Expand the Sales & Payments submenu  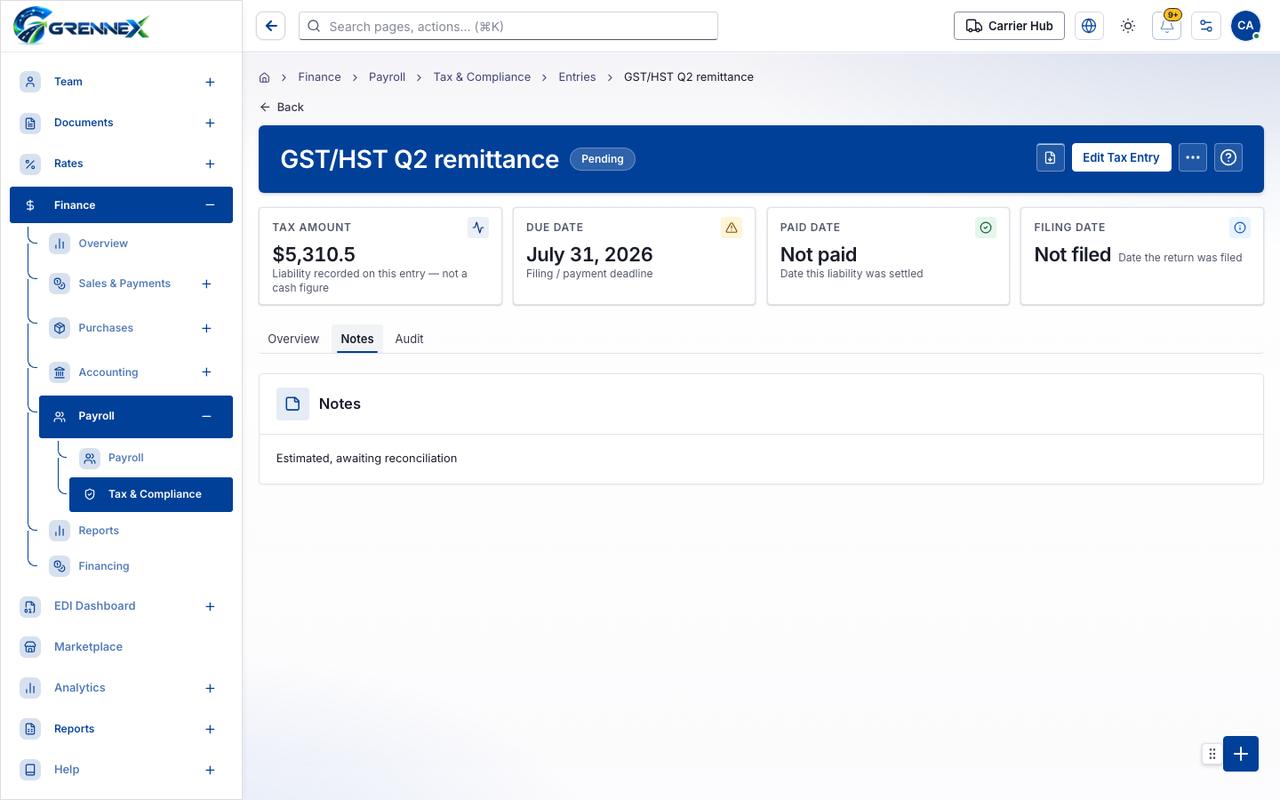point(207,284)
